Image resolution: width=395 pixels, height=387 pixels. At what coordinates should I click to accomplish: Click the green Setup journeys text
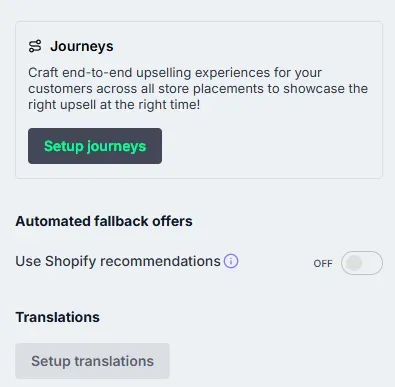point(95,146)
